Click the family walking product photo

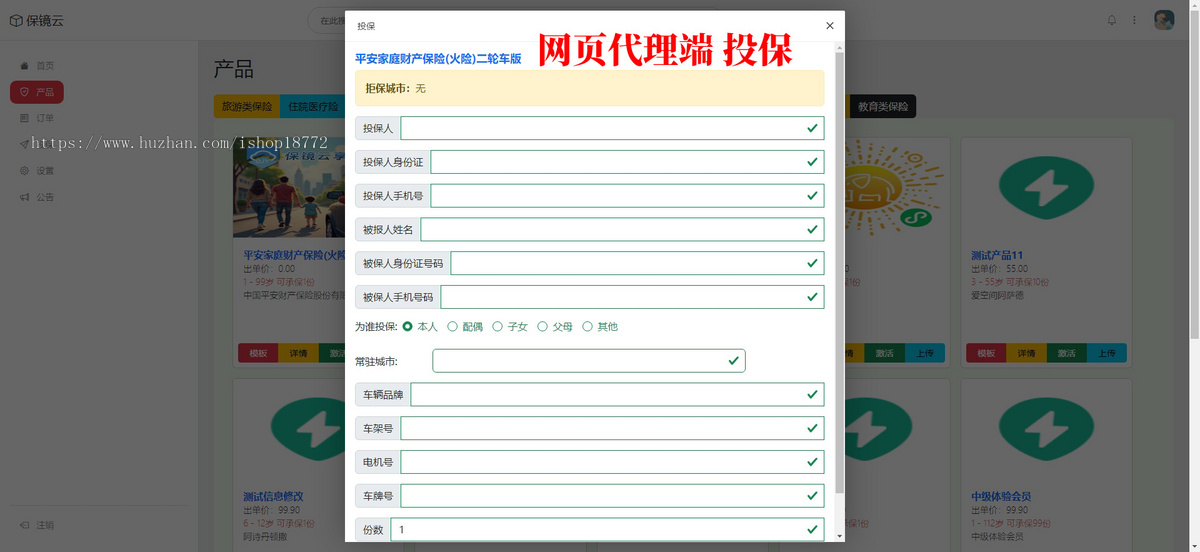(289, 190)
